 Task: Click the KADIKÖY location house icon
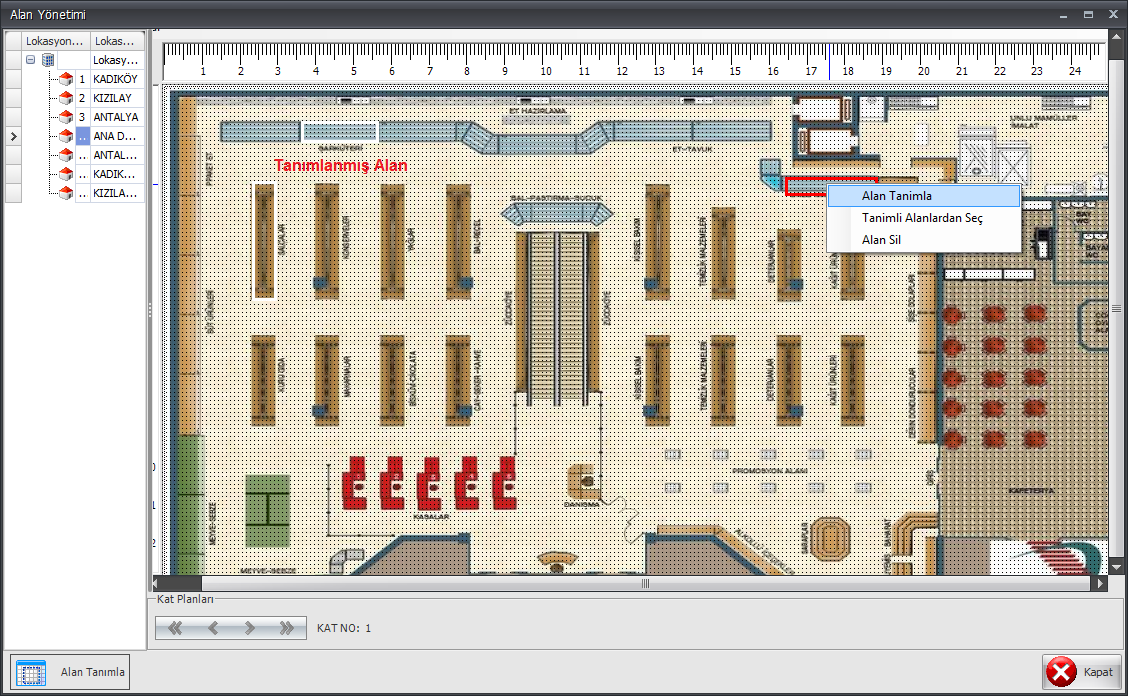pos(66,79)
